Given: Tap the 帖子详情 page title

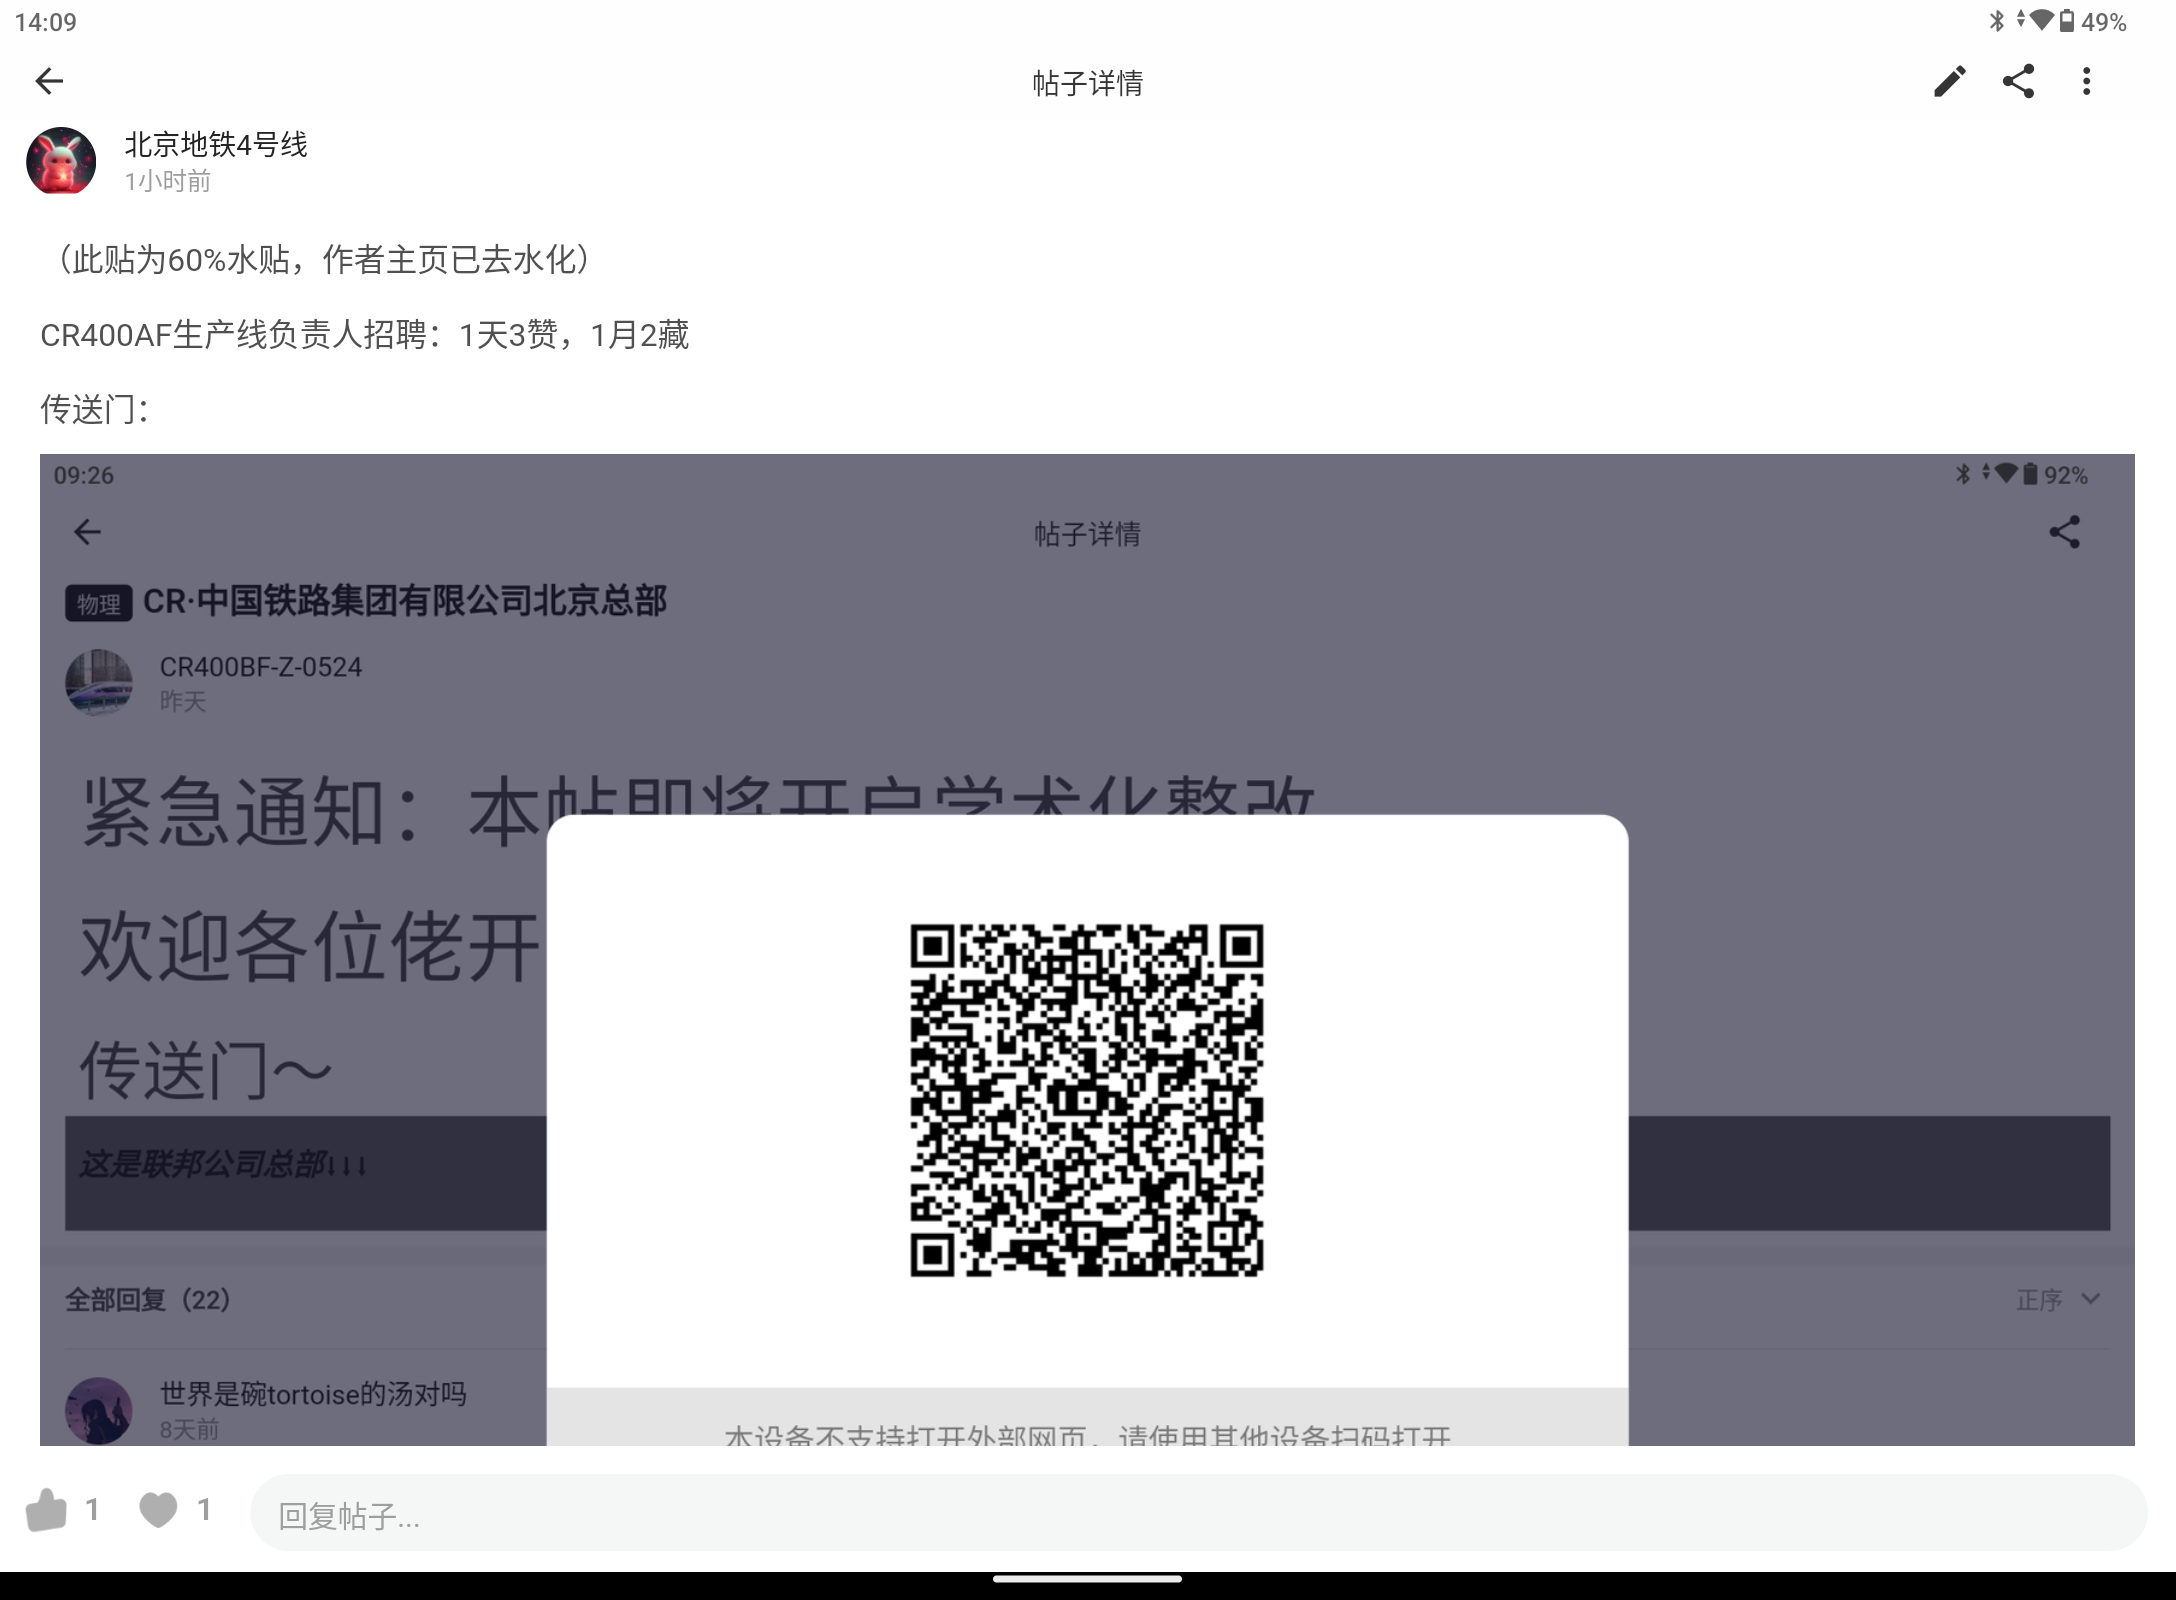Looking at the screenshot, I should point(1088,83).
